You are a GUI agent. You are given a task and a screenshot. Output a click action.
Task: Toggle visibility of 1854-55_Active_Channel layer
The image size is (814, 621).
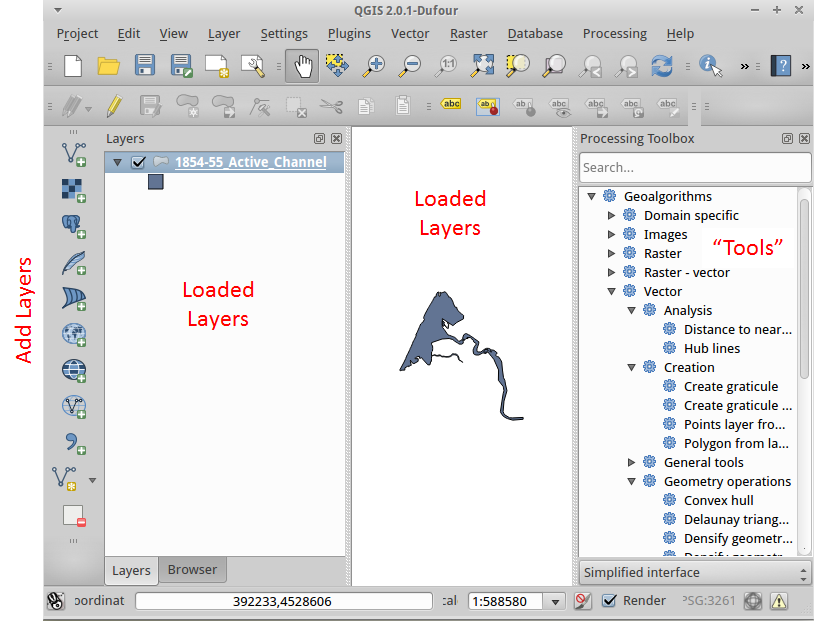coord(139,162)
